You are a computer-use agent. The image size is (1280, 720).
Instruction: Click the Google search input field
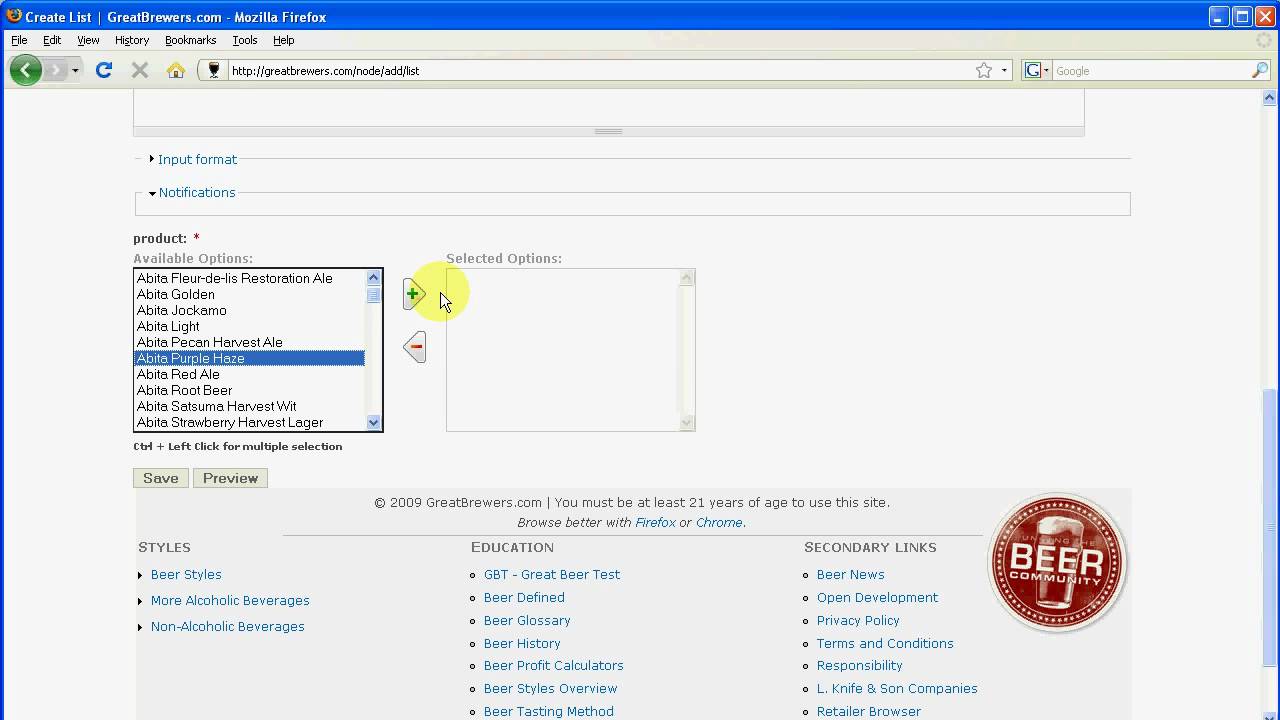point(1150,70)
